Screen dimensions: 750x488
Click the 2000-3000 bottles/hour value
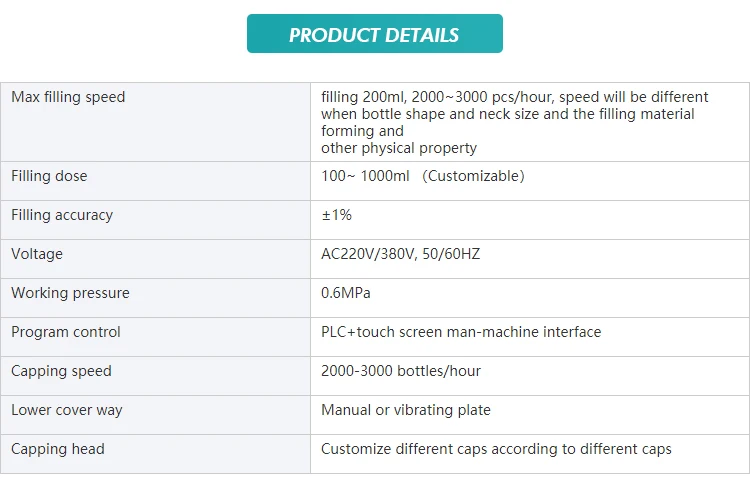pyautogui.click(x=401, y=371)
